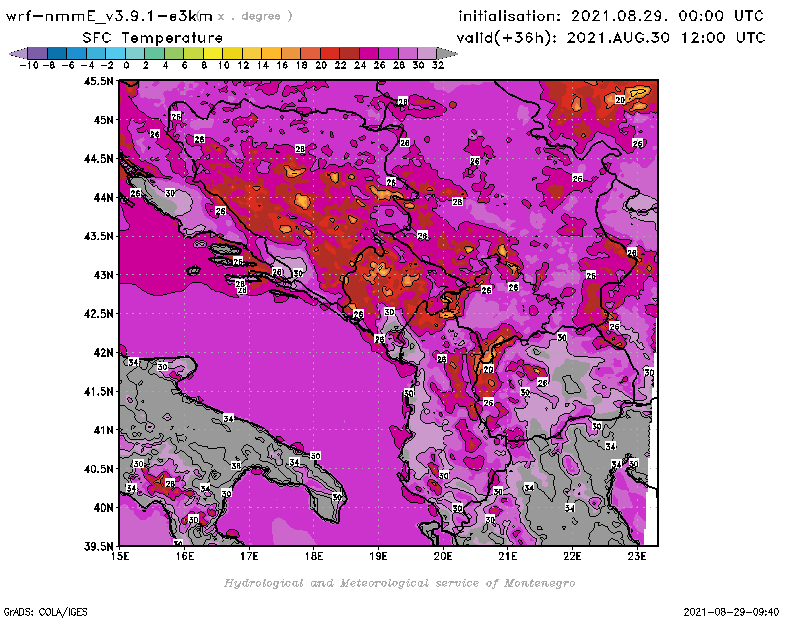The width and height of the screenshot is (800, 618).
Task: Click the 19E longitude label
Action: [378, 556]
